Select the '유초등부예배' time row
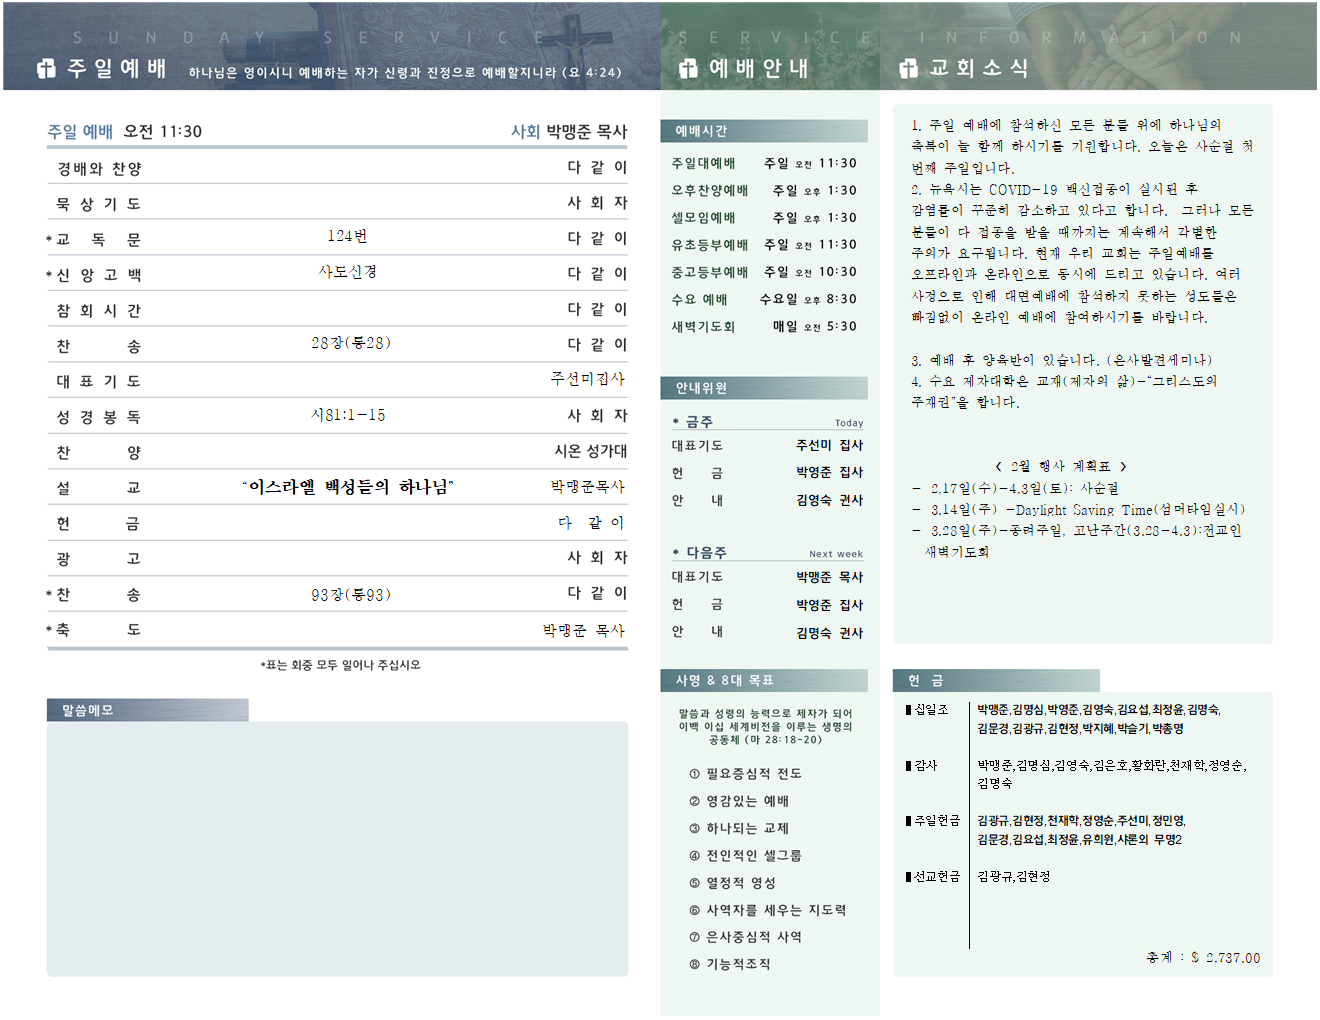This screenshot has width=1320, height=1020. tap(764, 244)
